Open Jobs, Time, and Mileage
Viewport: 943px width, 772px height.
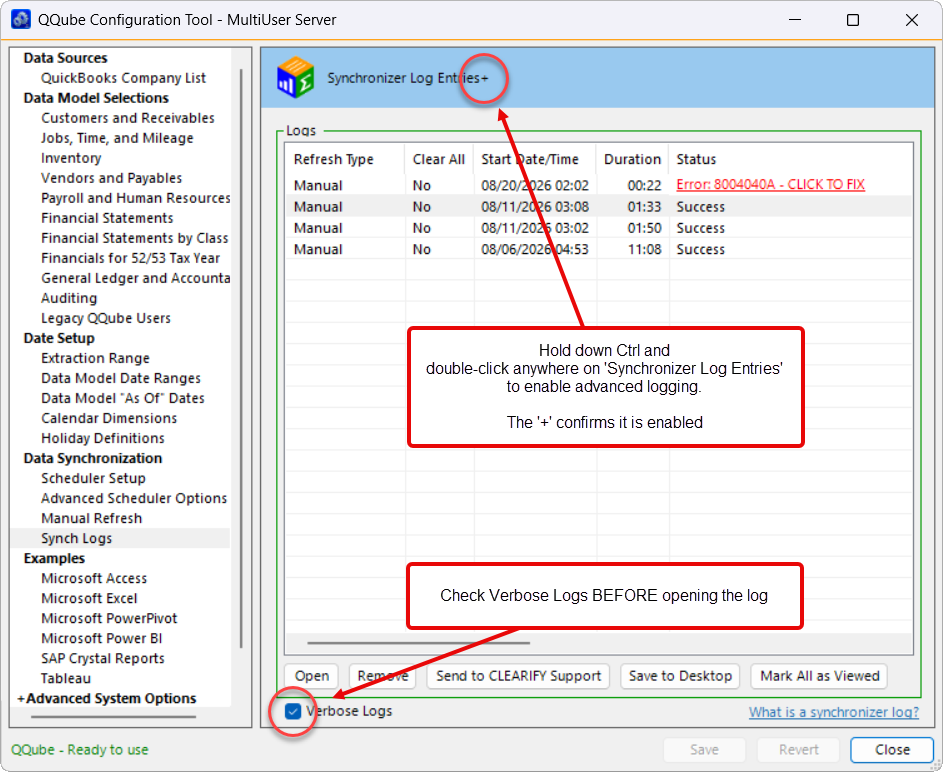point(117,138)
